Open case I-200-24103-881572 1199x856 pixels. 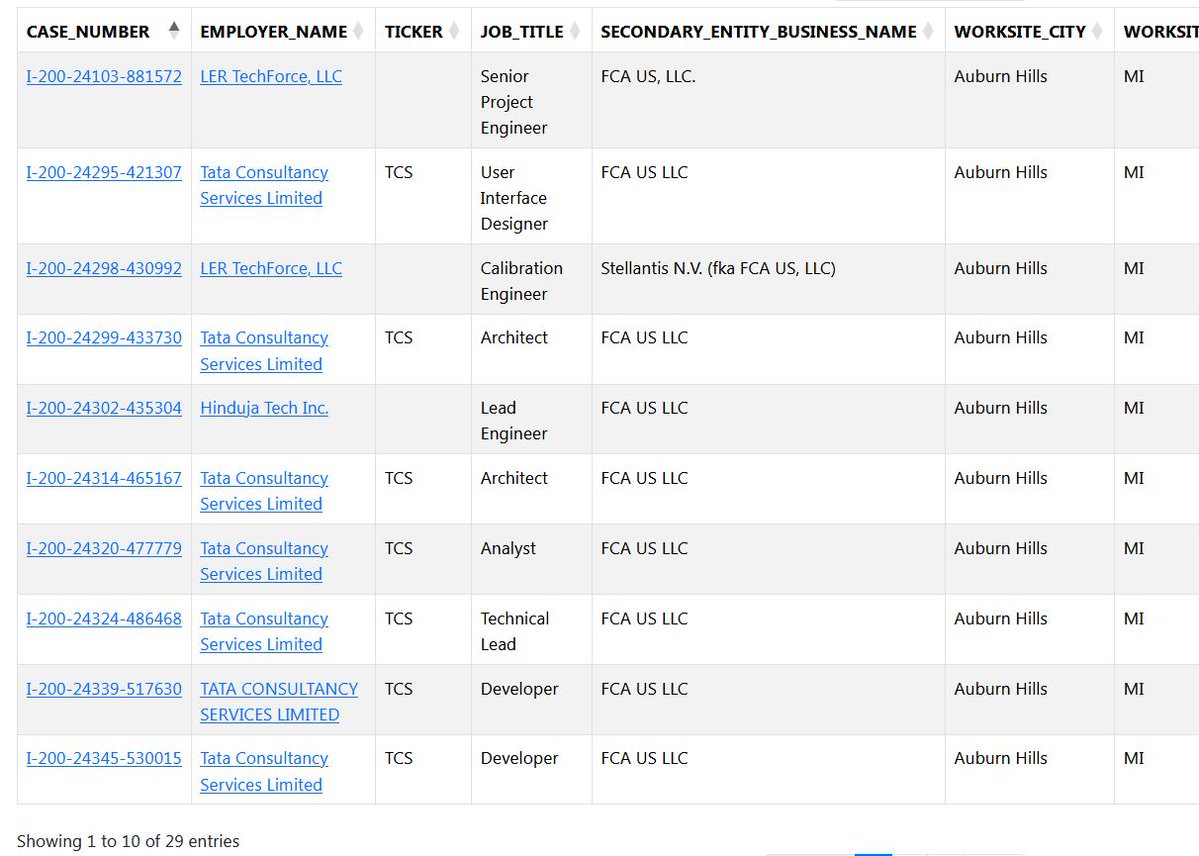tap(104, 76)
